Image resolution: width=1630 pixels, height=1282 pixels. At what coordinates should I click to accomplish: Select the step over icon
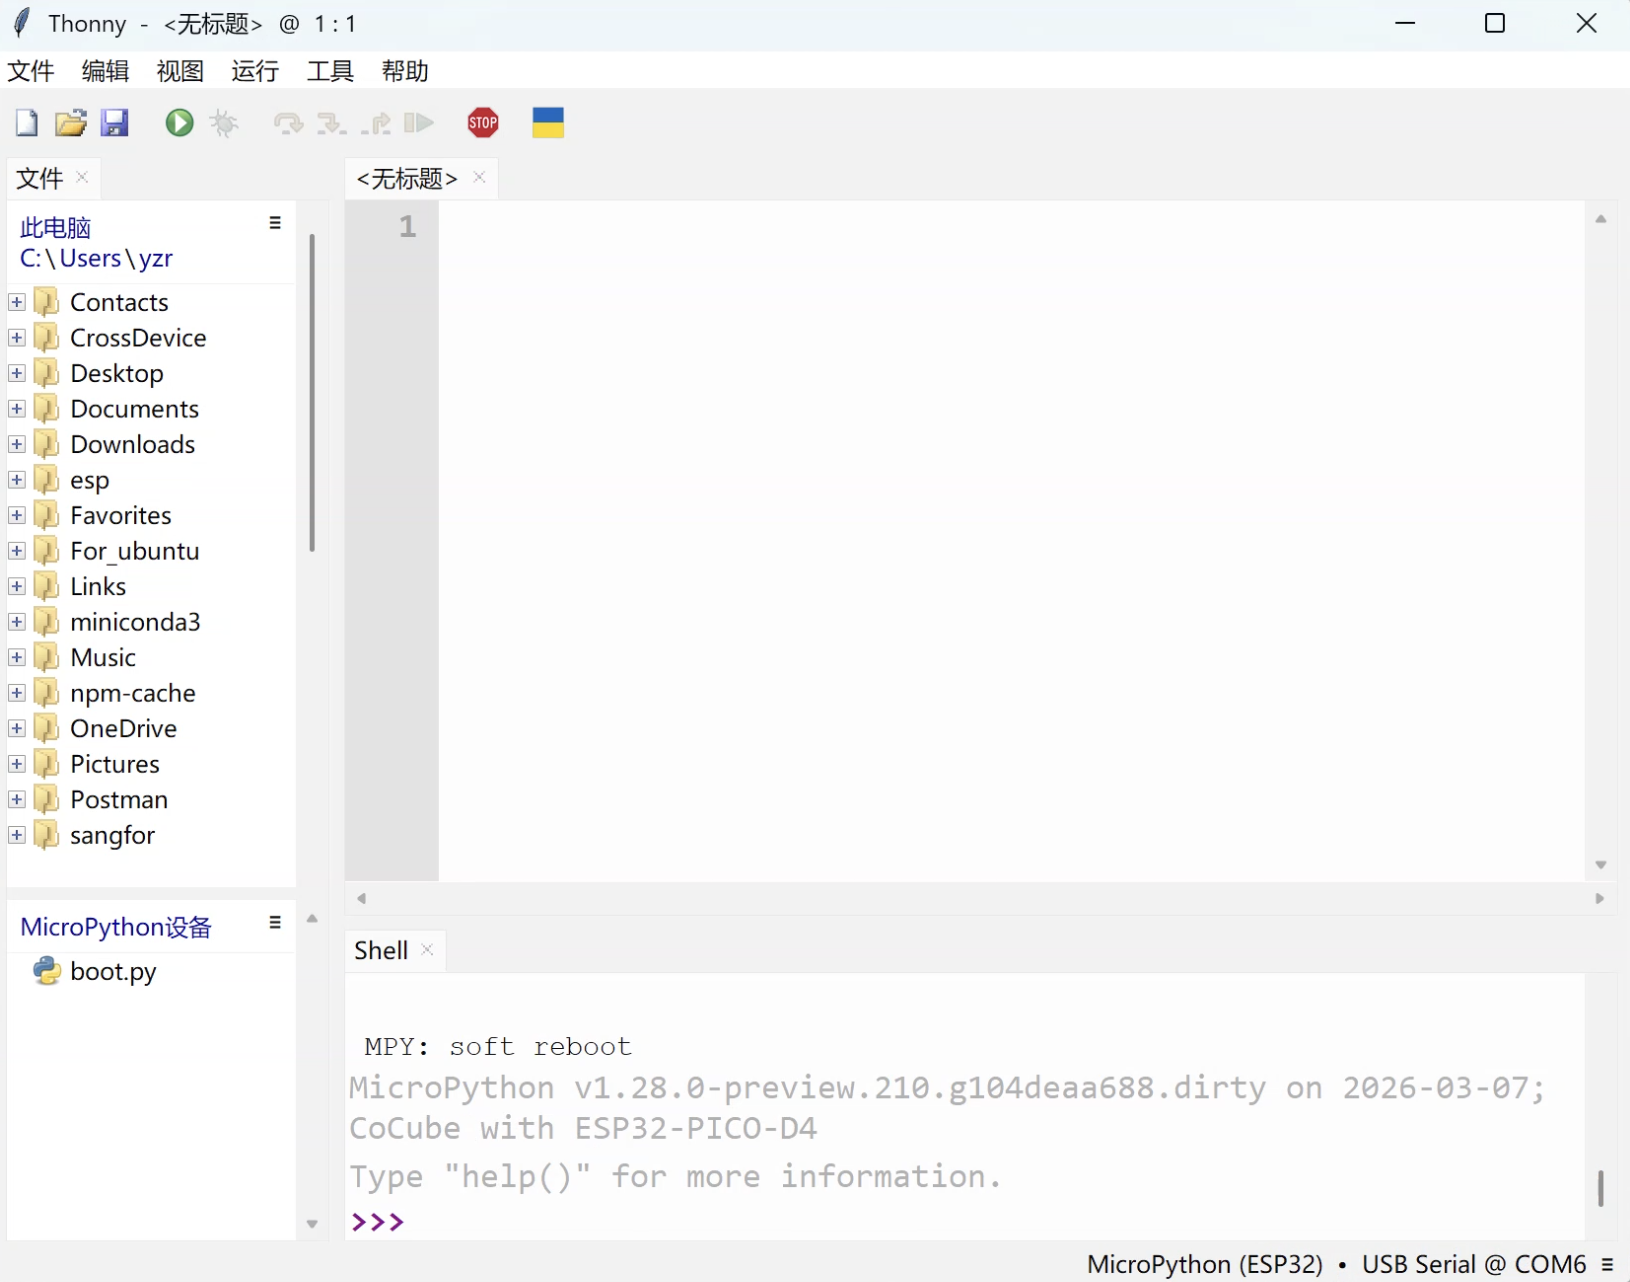(x=288, y=122)
